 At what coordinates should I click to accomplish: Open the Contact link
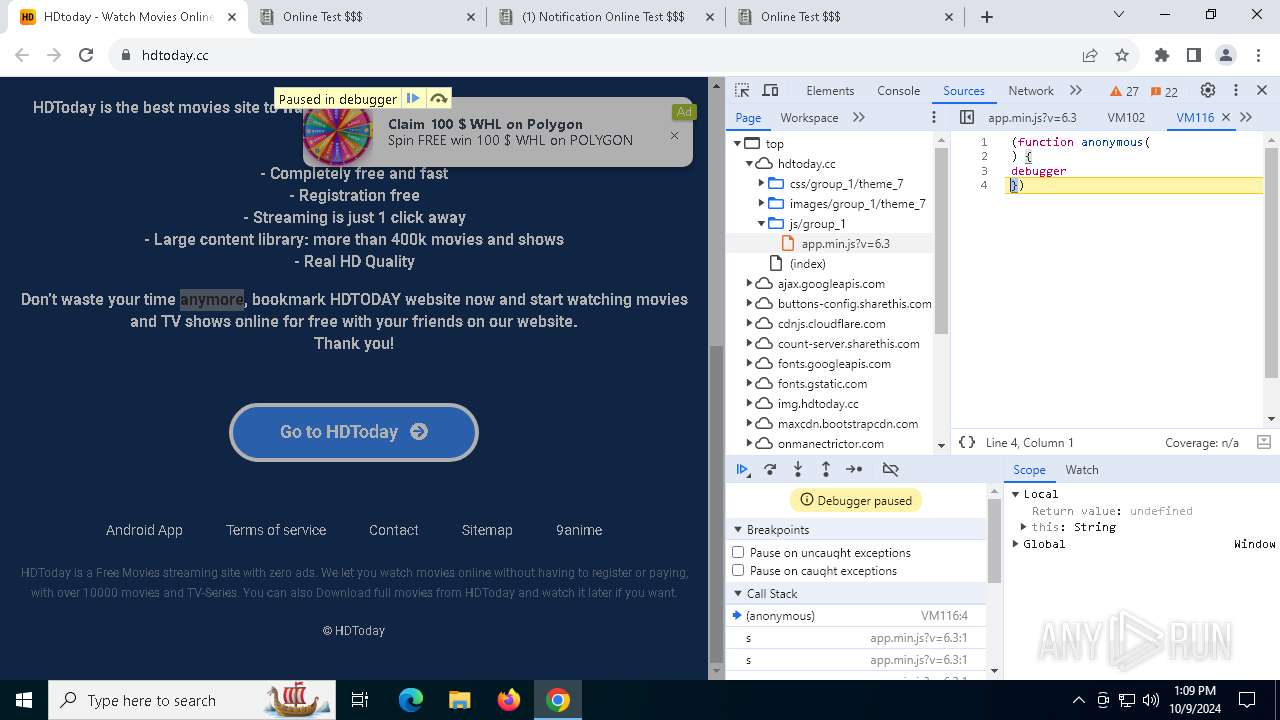point(393,530)
